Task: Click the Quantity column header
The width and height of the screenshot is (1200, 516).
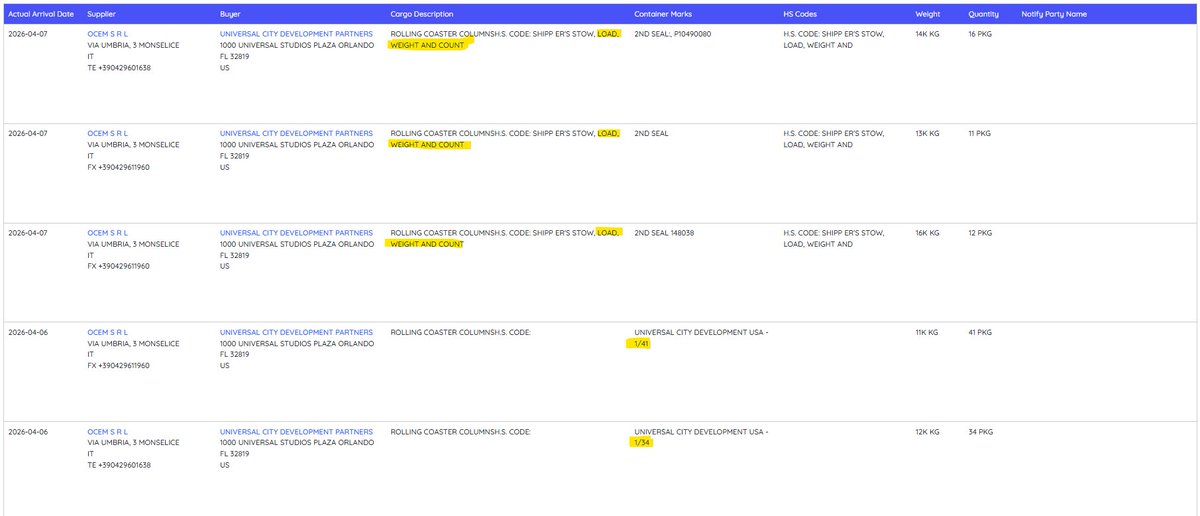Action: [983, 14]
